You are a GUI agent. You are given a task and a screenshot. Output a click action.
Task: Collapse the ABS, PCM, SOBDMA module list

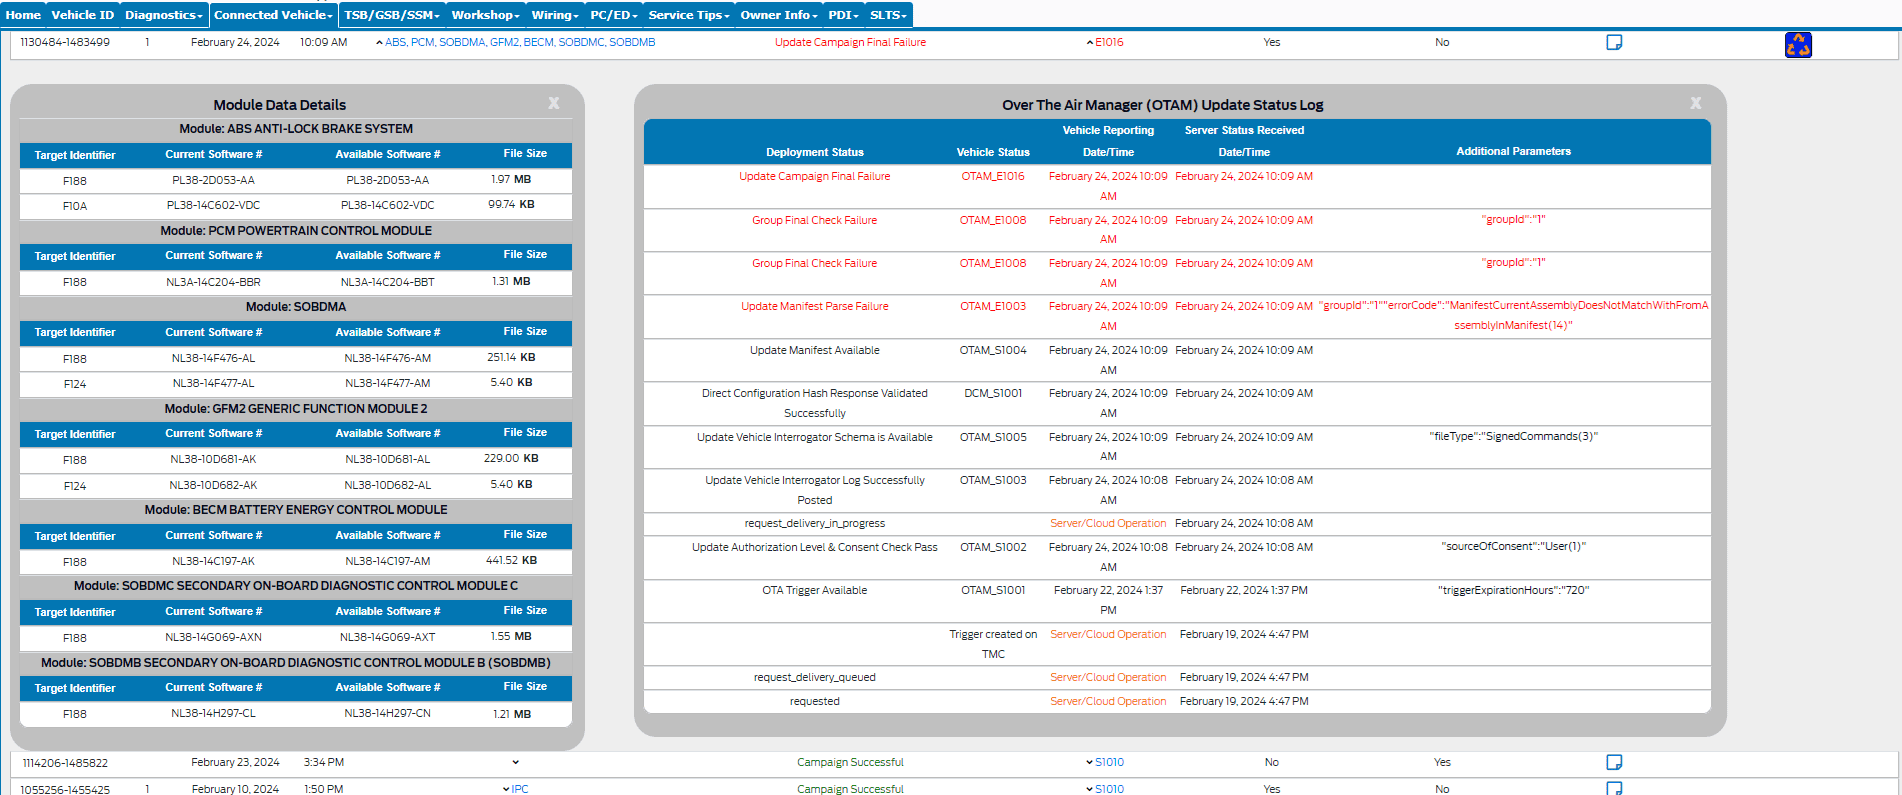(x=379, y=42)
